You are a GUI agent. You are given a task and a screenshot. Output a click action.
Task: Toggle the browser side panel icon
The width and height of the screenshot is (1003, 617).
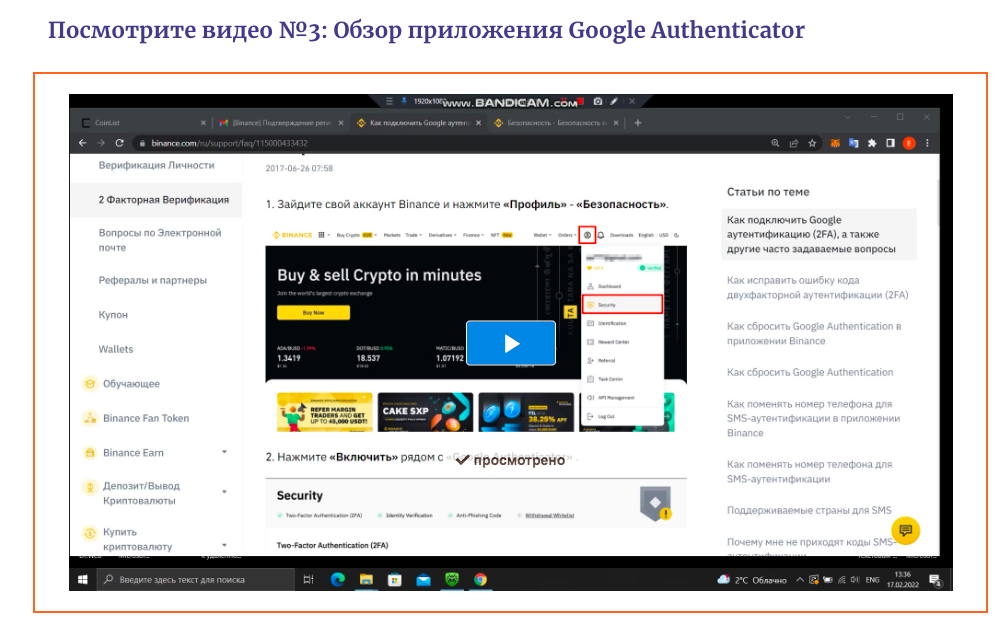890,143
